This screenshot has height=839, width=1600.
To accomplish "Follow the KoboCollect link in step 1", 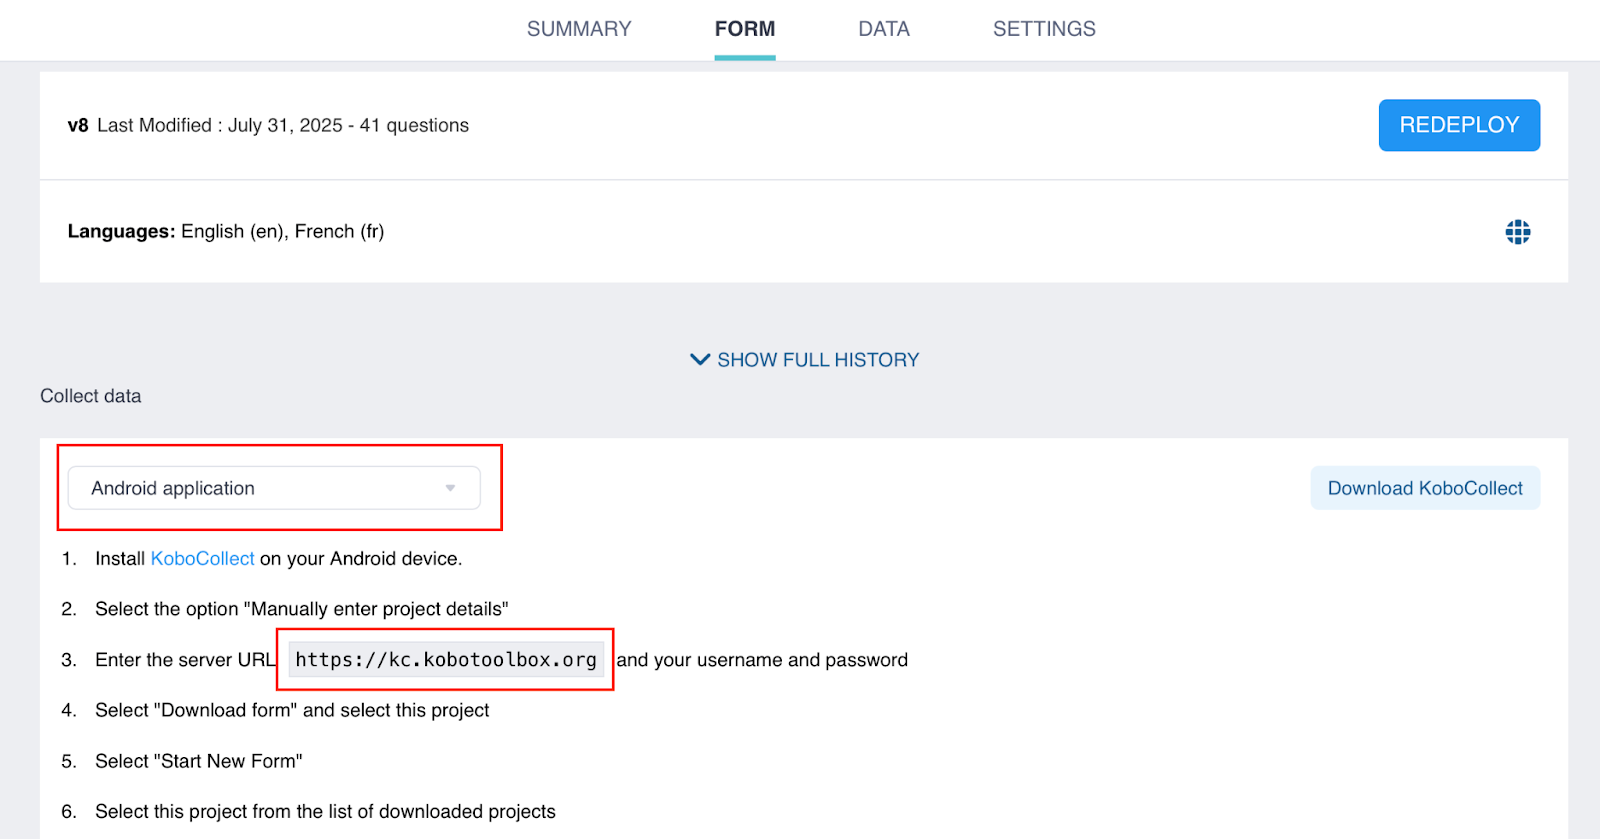I will point(202,559).
